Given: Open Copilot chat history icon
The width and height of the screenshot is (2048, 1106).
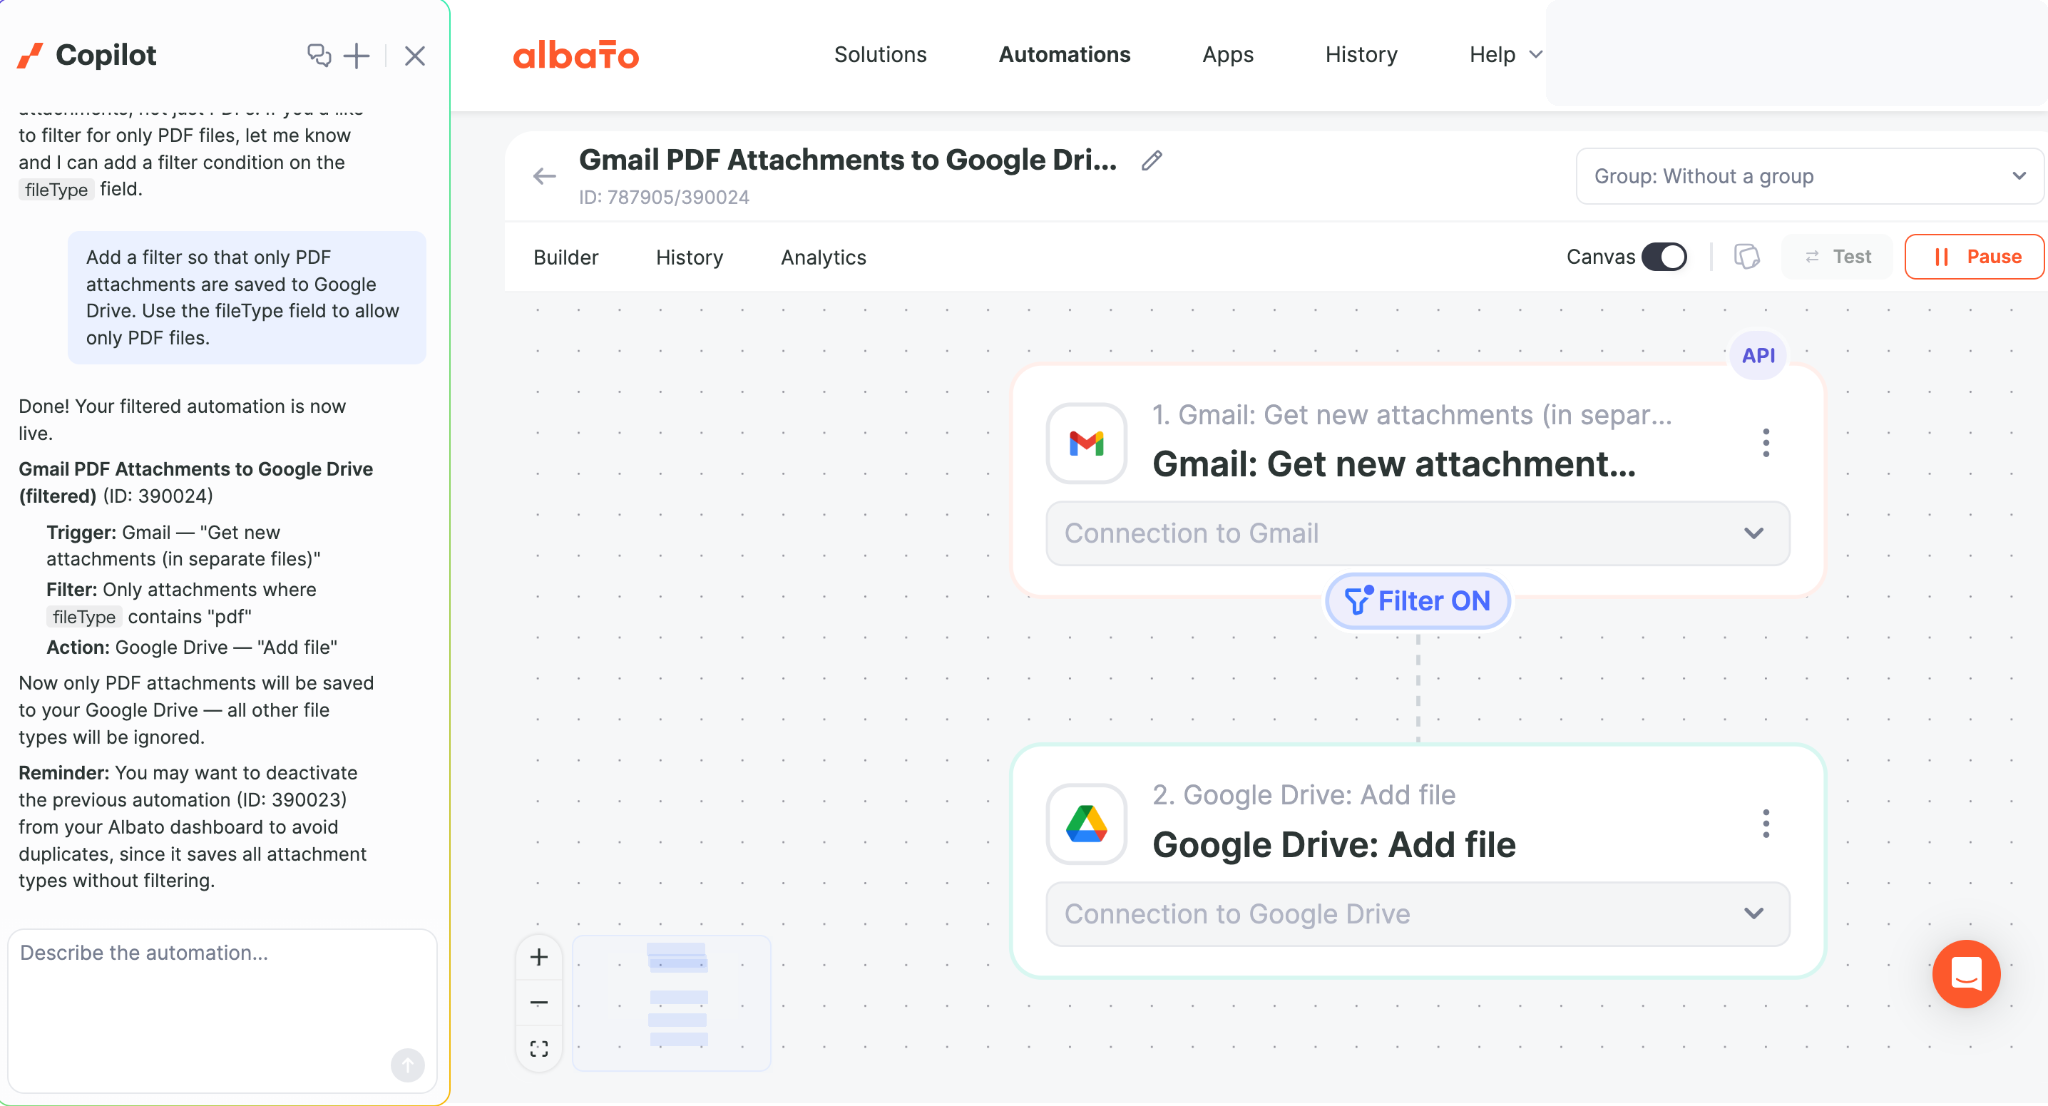Looking at the screenshot, I should pos(319,55).
